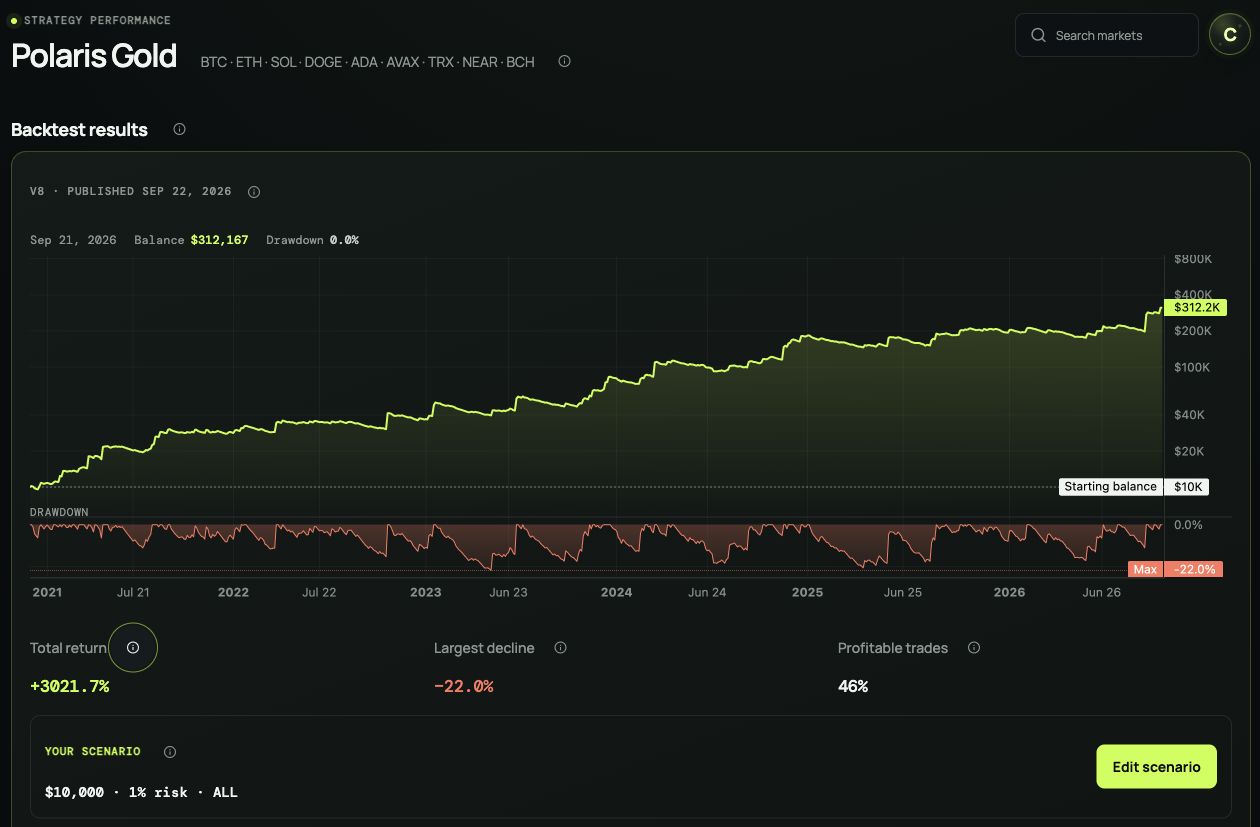The width and height of the screenshot is (1260, 827).
Task: Open the Your Scenario info icon
Action: (x=170, y=752)
